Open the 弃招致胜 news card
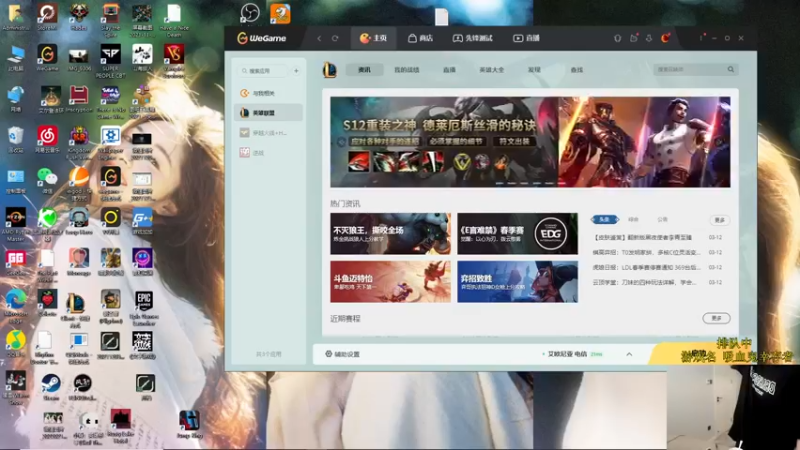The image size is (800, 450). 517,282
